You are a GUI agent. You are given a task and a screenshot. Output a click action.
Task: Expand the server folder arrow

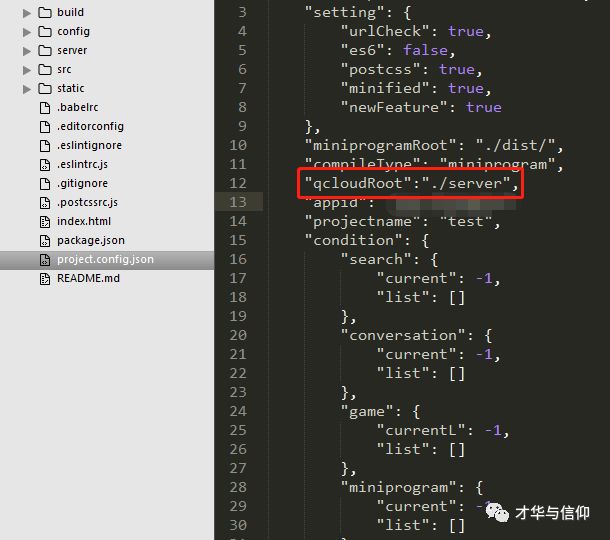coord(27,51)
